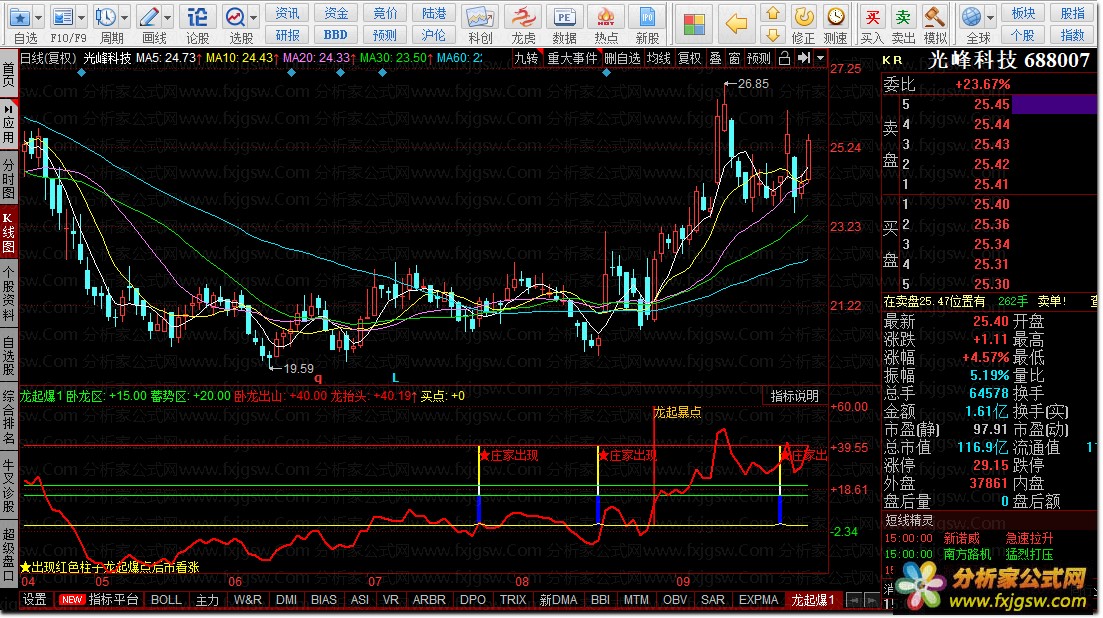Click the 沪伦 button
This screenshot has width=1103, height=618.
[433, 34]
